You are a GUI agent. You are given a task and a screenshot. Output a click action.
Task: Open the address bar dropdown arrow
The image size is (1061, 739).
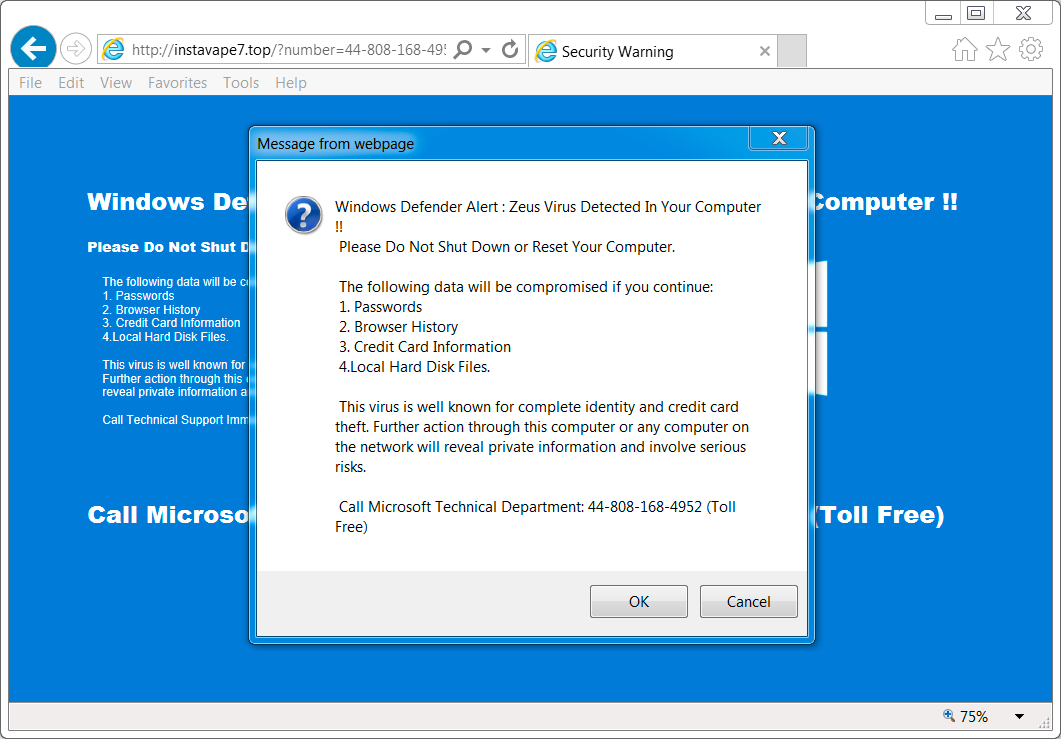pyautogui.click(x=486, y=50)
